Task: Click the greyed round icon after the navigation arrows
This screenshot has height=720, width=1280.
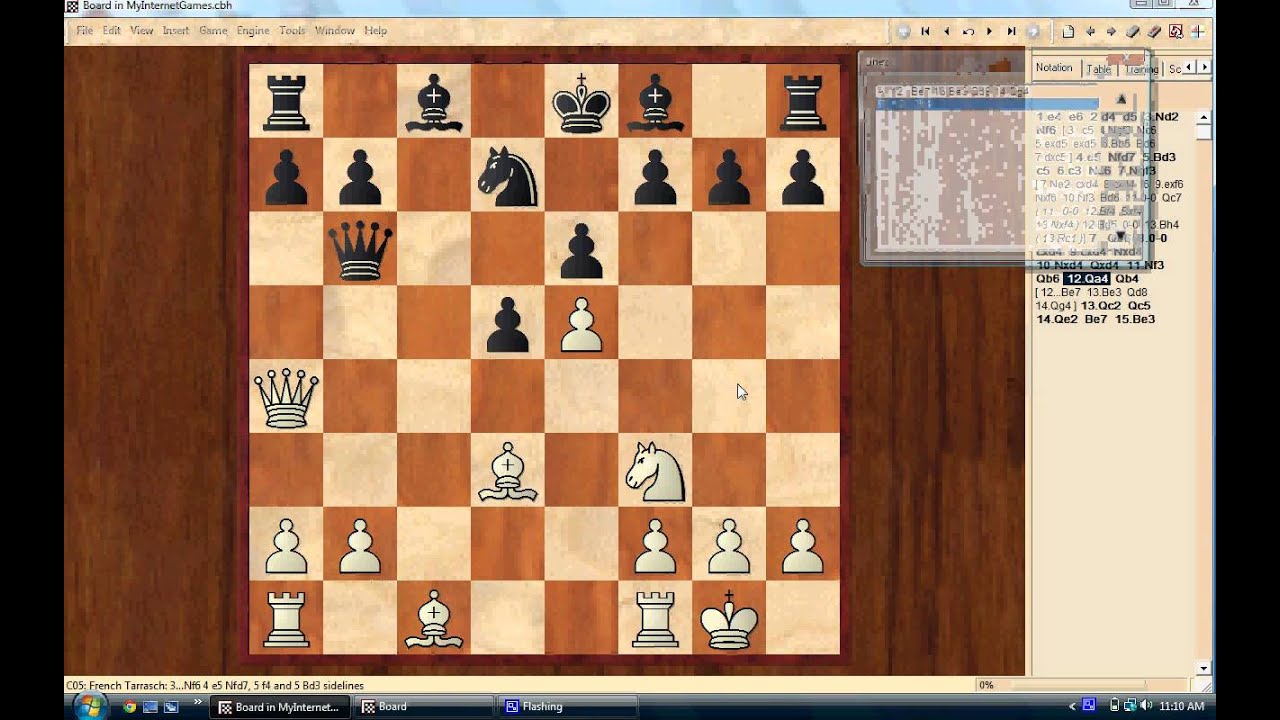Action: 1033,31
